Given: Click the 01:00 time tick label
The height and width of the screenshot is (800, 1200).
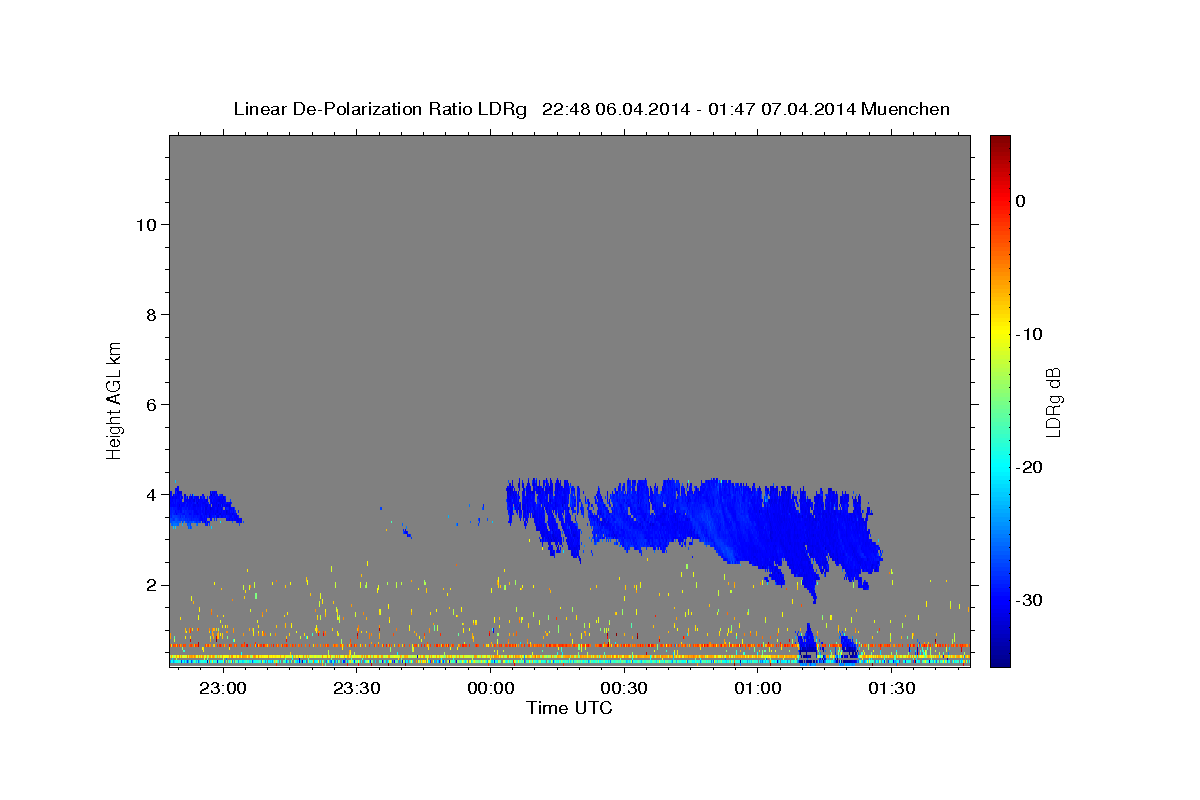Looking at the screenshot, I should click(758, 688).
